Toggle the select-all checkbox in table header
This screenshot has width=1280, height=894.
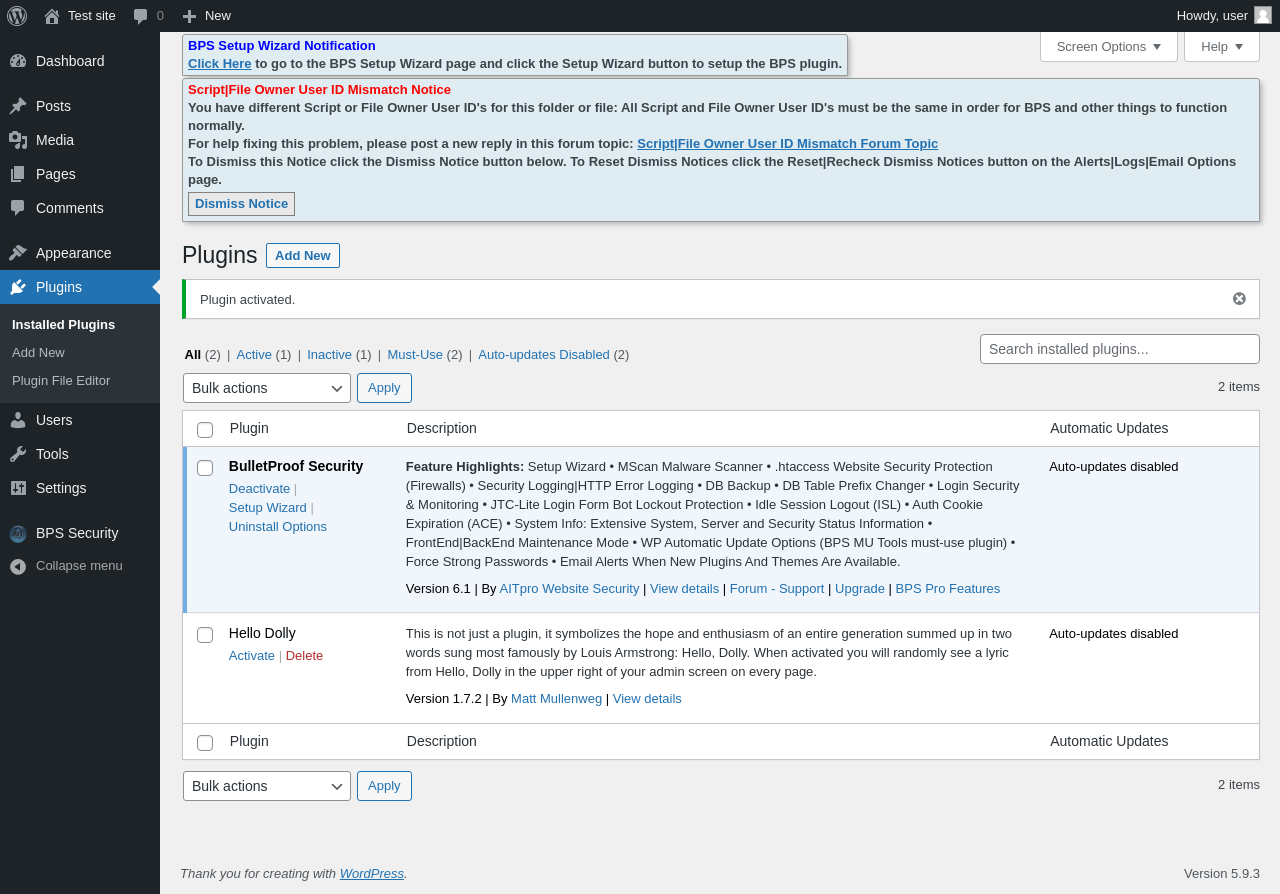point(205,430)
